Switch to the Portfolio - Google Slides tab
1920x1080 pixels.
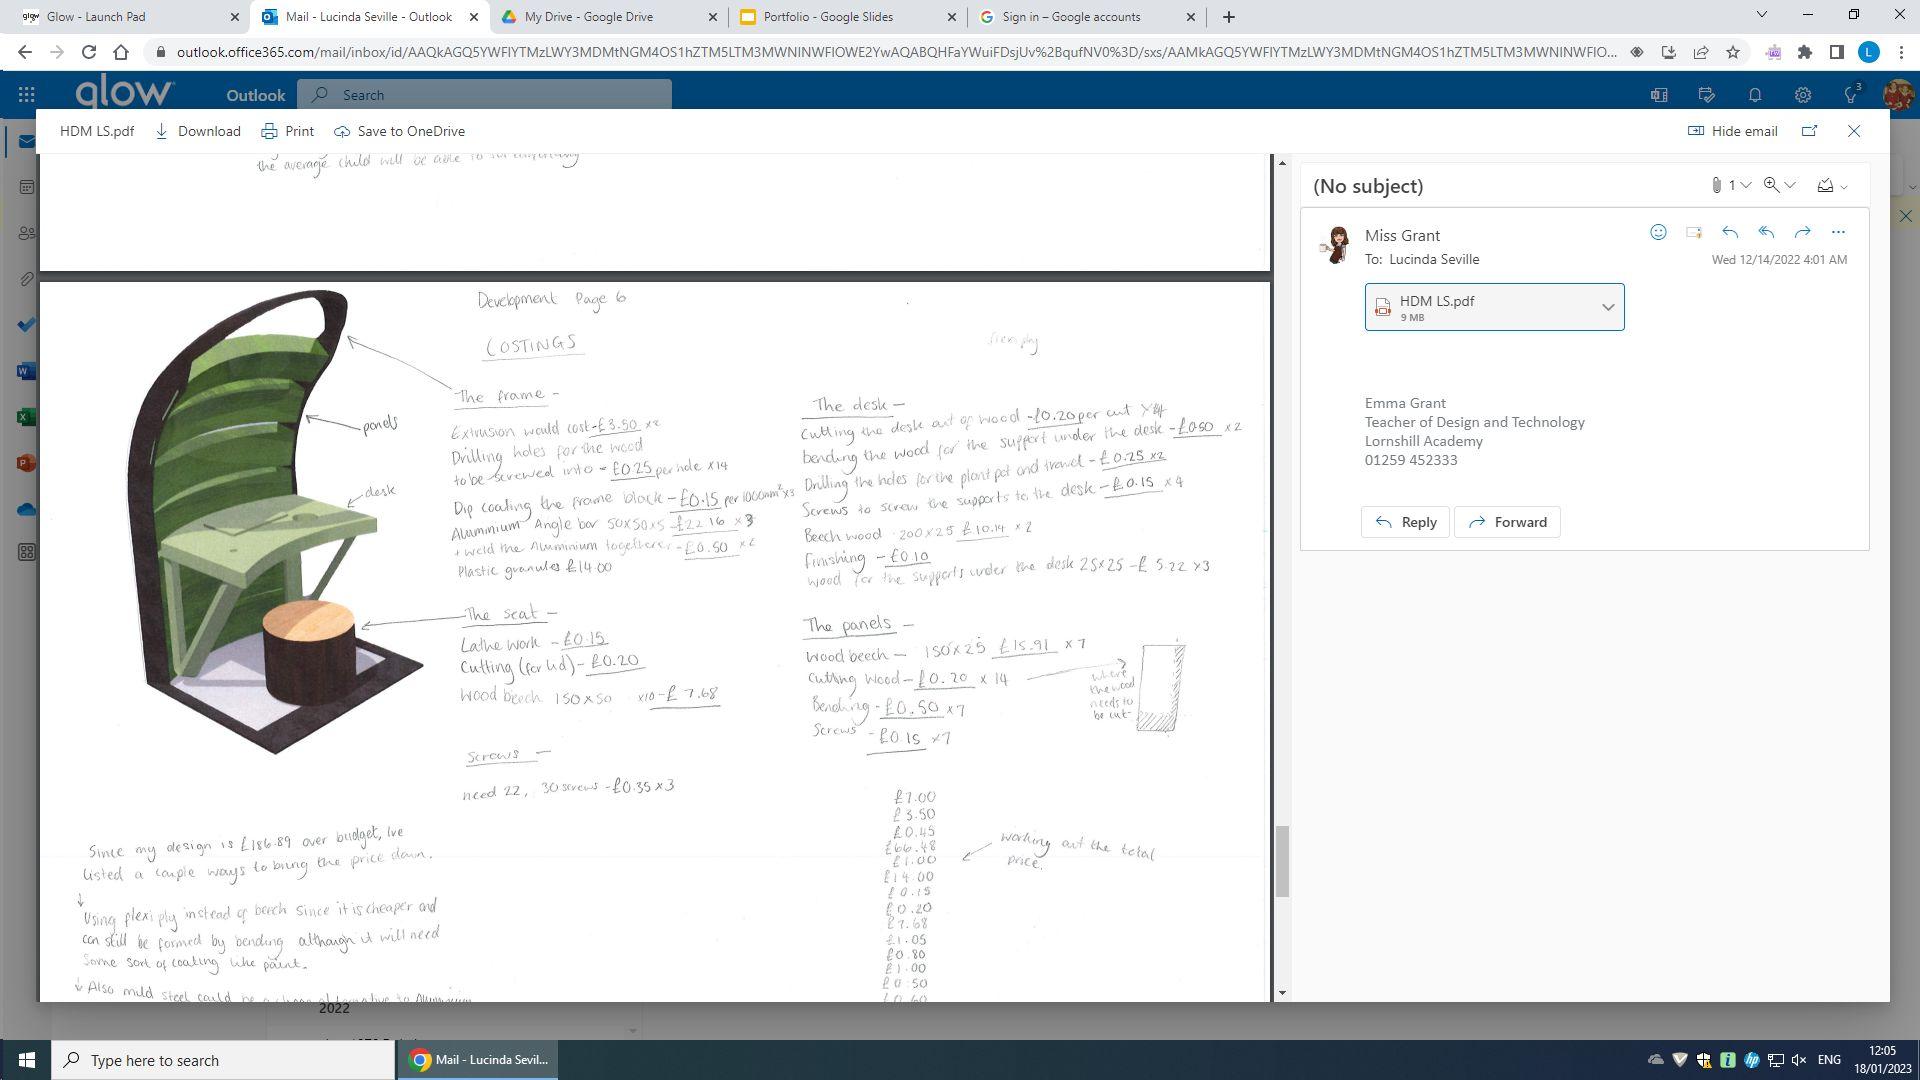point(828,17)
